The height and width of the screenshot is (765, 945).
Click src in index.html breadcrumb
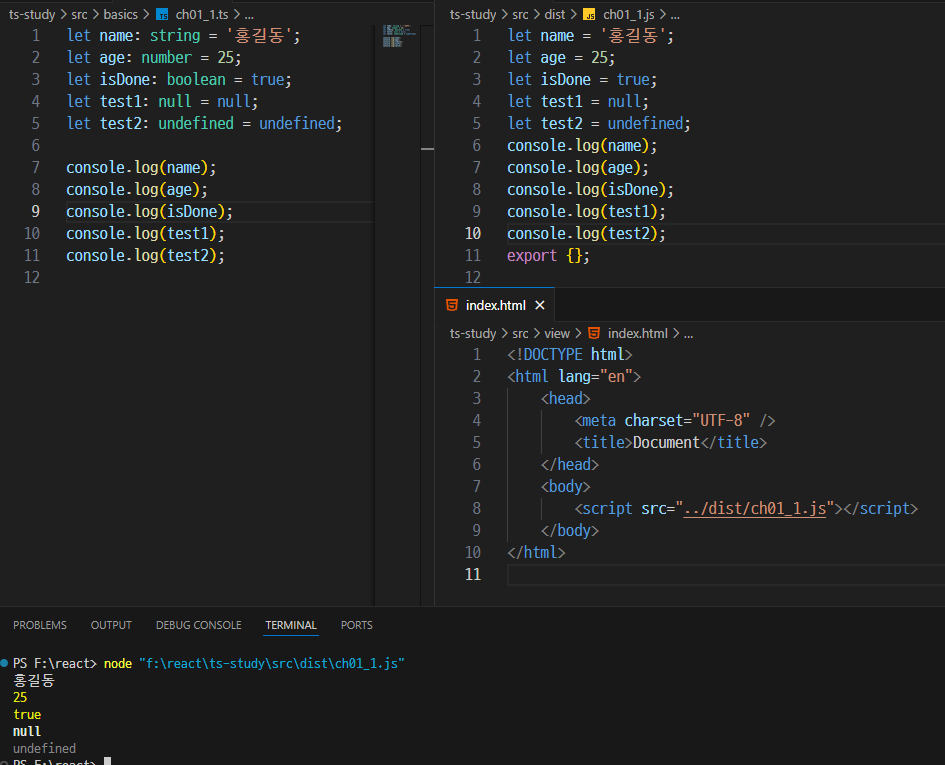pyautogui.click(x=520, y=333)
